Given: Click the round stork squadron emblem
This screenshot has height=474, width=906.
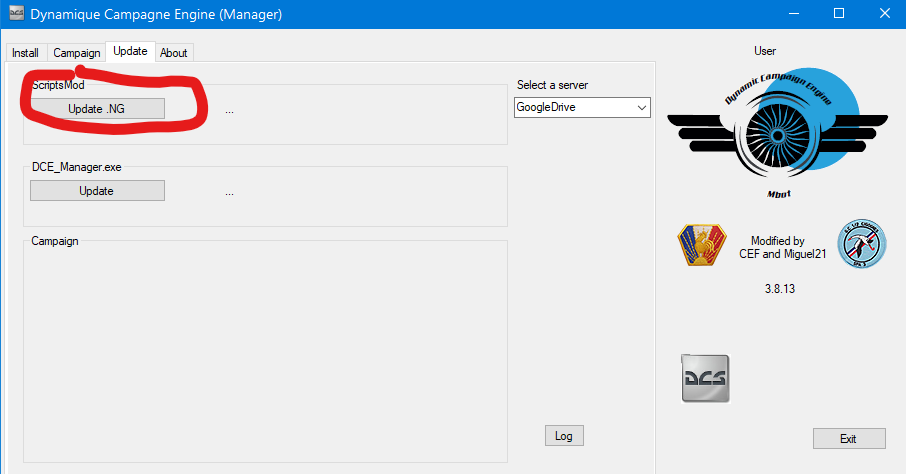Looking at the screenshot, I should (x=862, y=244).
